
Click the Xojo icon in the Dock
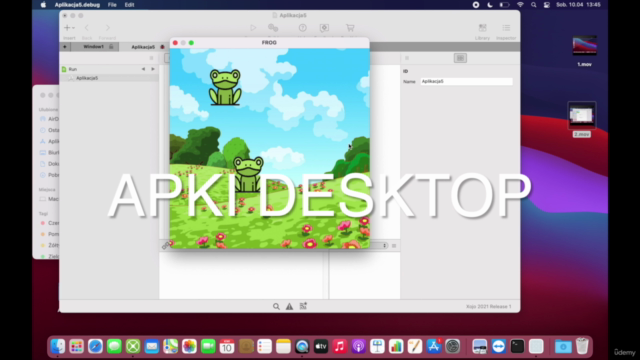click(133, 347)
